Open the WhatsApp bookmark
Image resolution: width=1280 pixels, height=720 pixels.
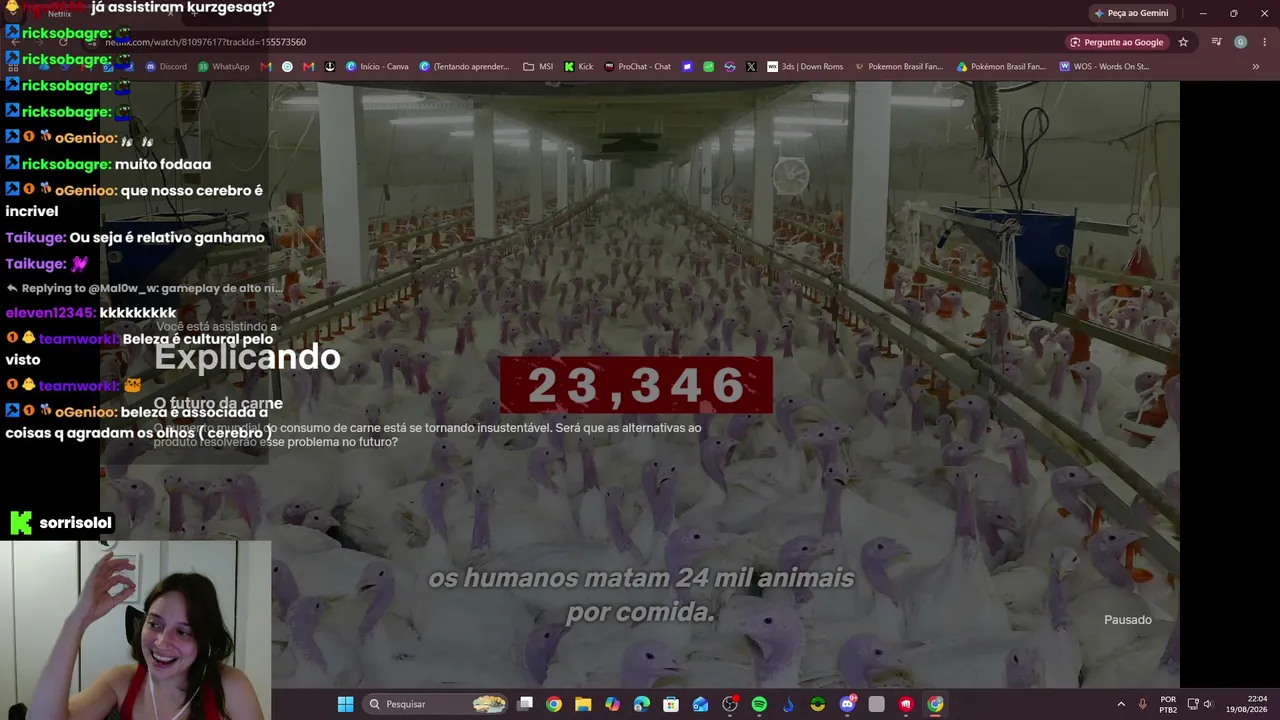point(223,67)
